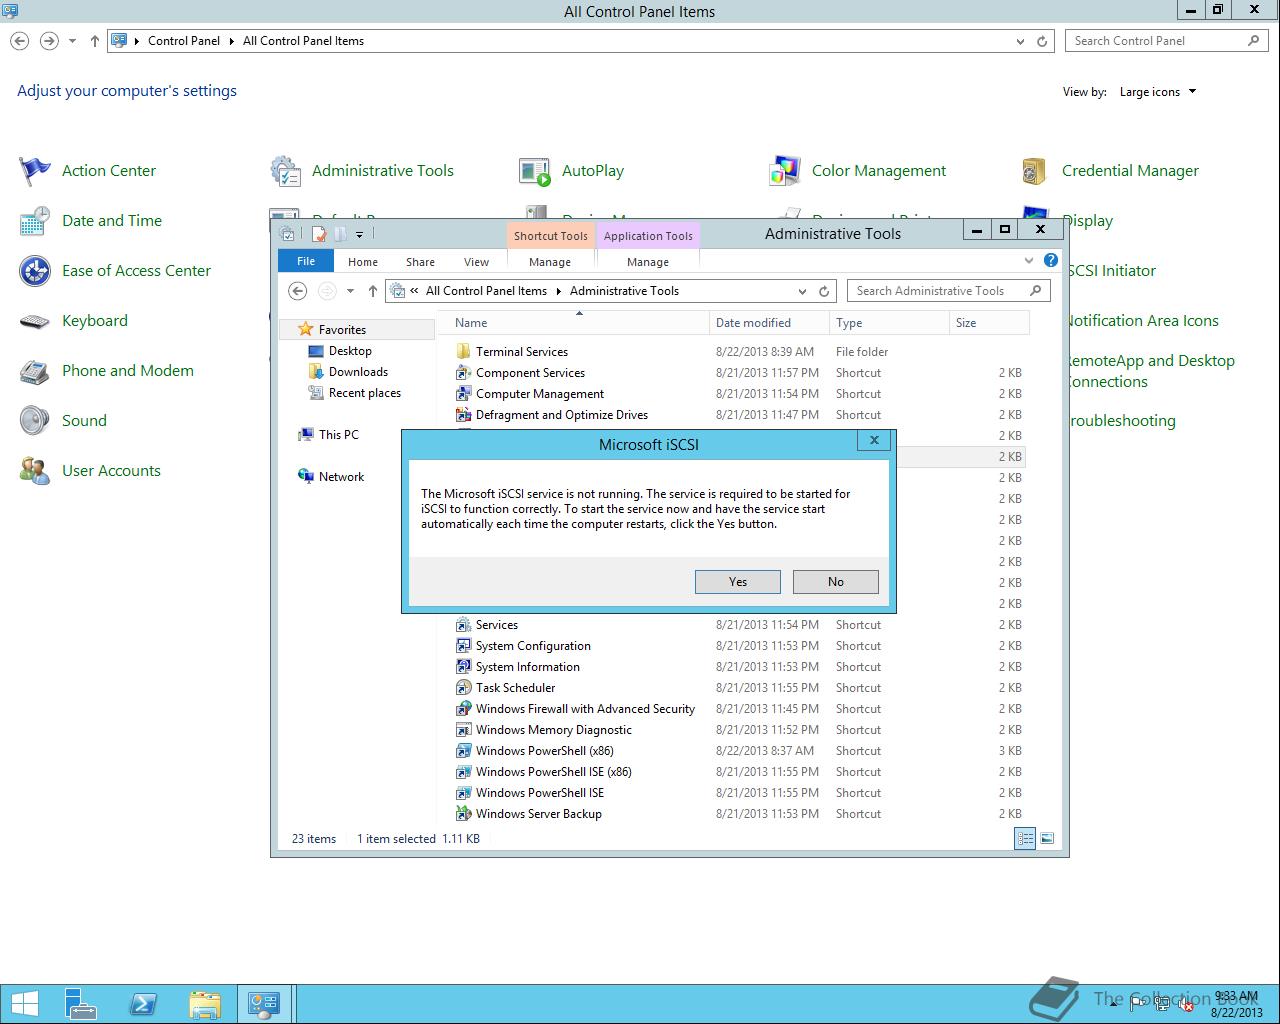Open the Windows Server Backup shortcut

coord(537,813)
